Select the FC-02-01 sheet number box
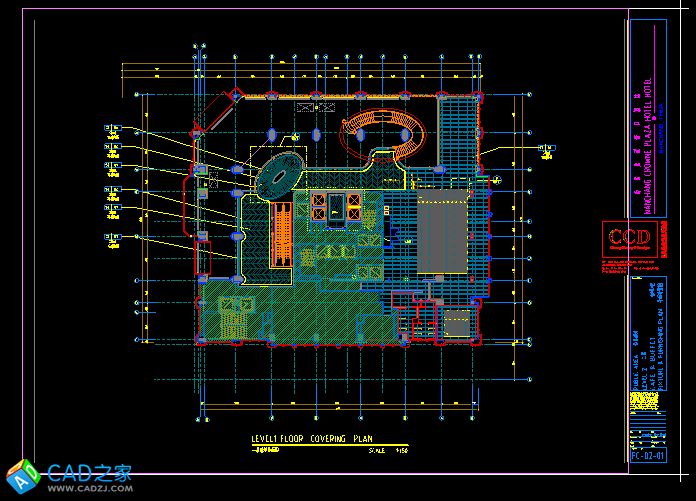This screenshot has width=696, height=501. pyautogui.click(x=647, y=456)
